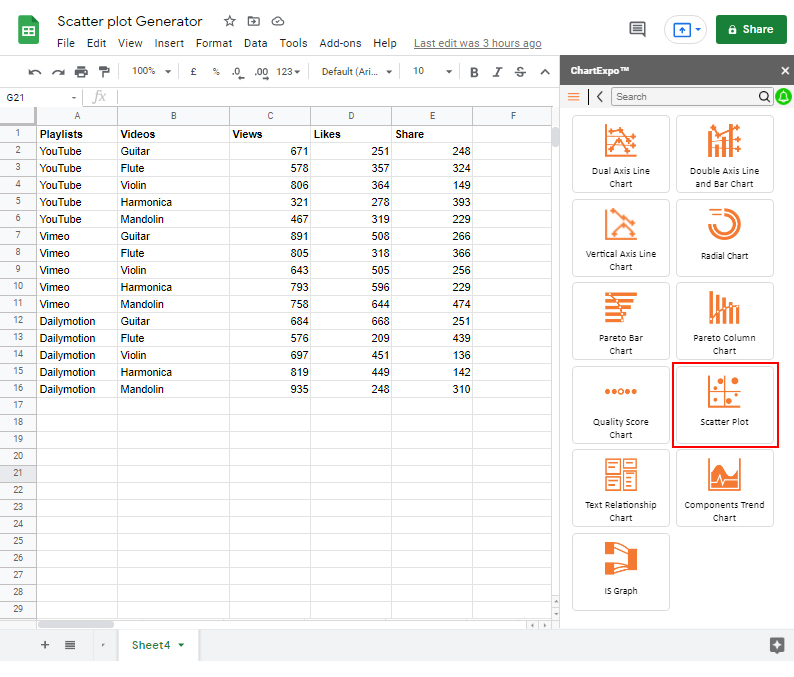Open the View menu
The width and height of the screenshot is (794, 677).
[130, 44]
